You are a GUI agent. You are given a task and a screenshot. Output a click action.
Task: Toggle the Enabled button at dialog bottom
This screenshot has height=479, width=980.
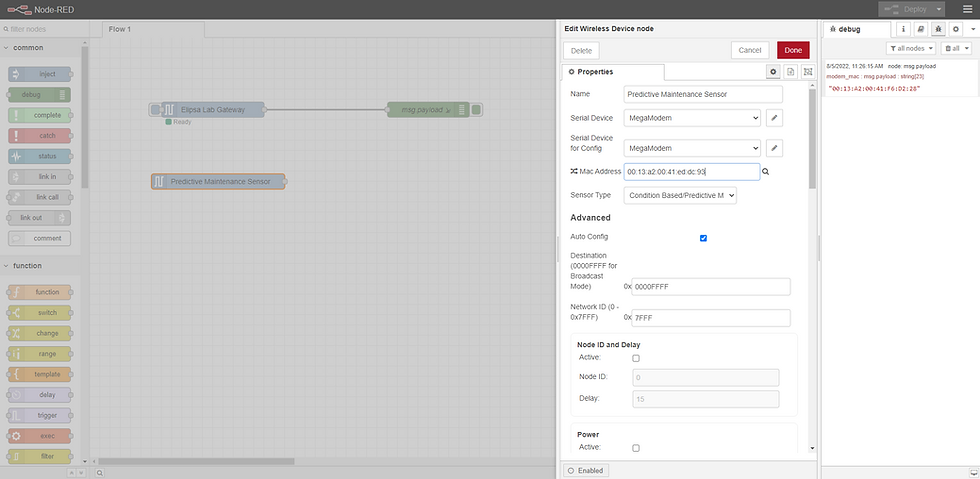pos(586,470)
